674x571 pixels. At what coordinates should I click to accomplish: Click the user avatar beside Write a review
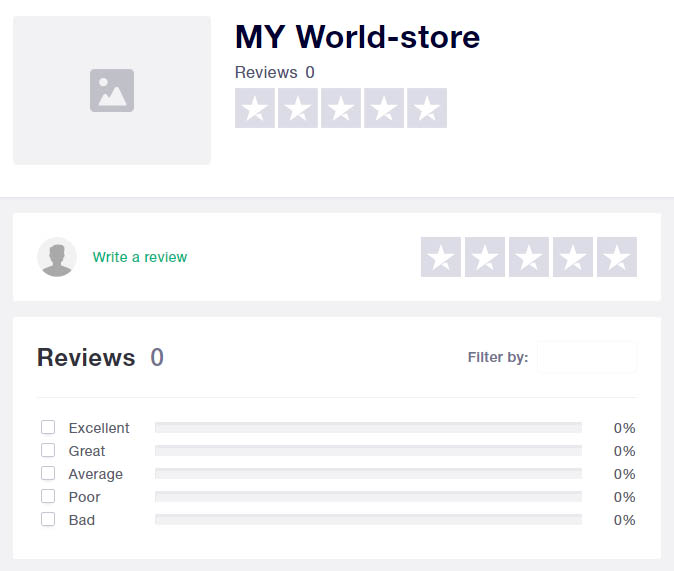[x=57, y=257]
